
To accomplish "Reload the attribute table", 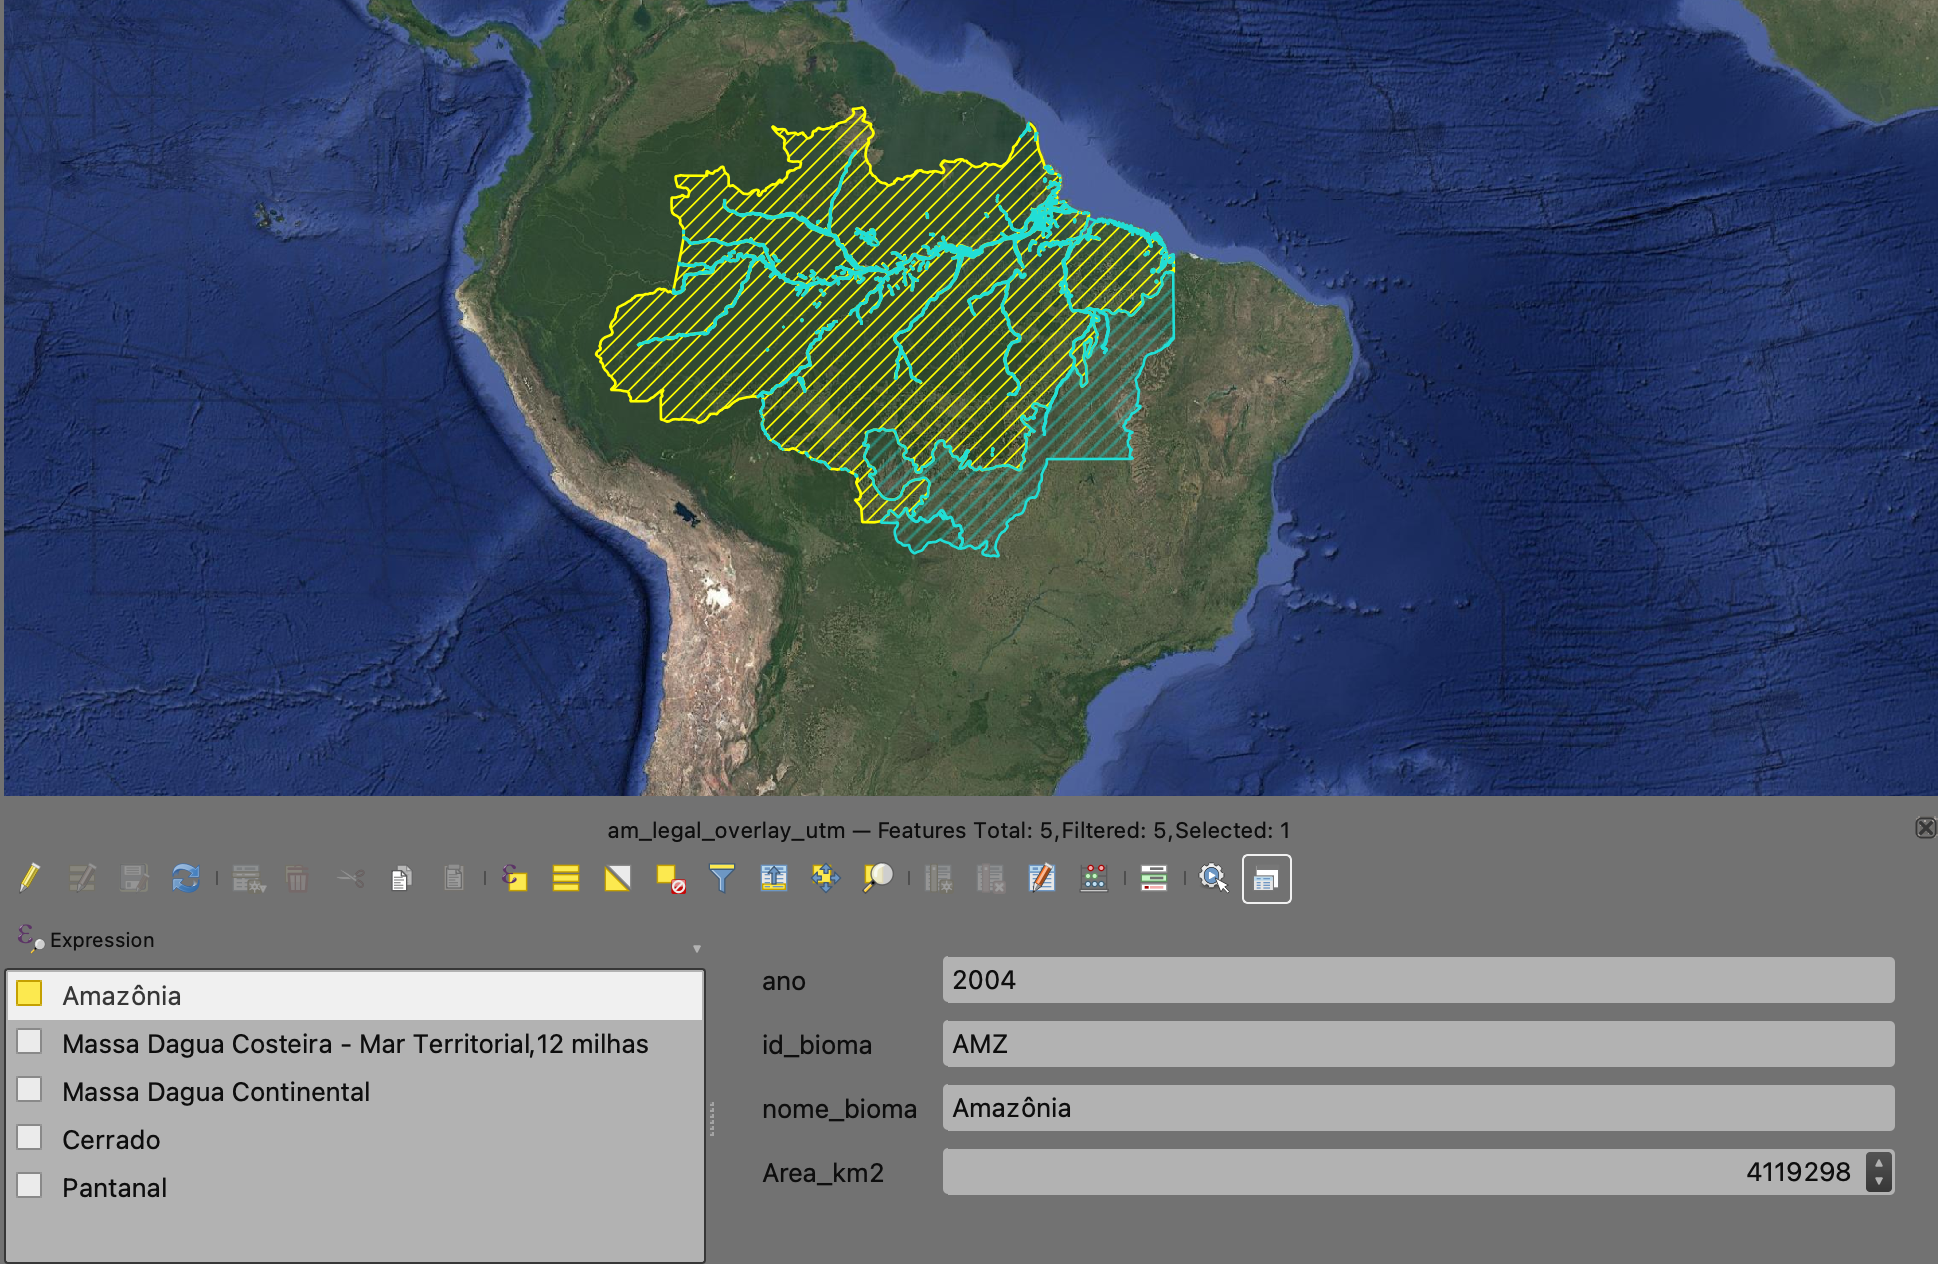I will point(185,878).
